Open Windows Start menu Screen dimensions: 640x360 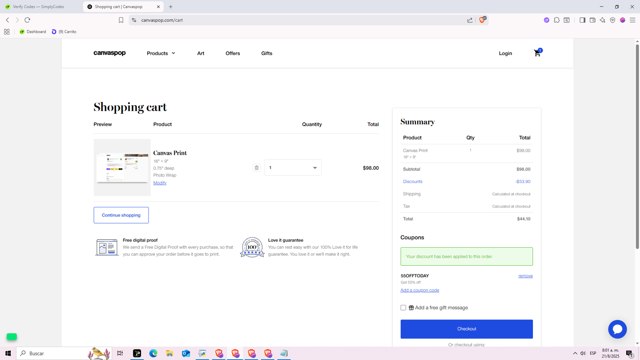point(8,353)
